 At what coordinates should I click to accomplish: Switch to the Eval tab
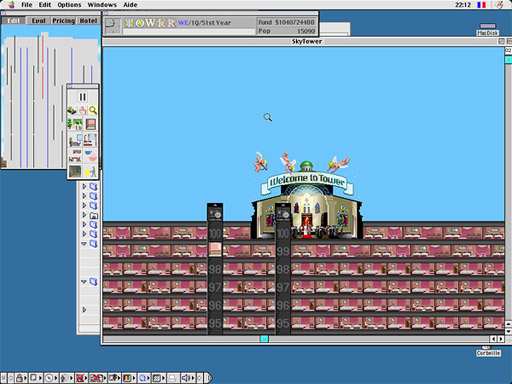tap(38, 21)
